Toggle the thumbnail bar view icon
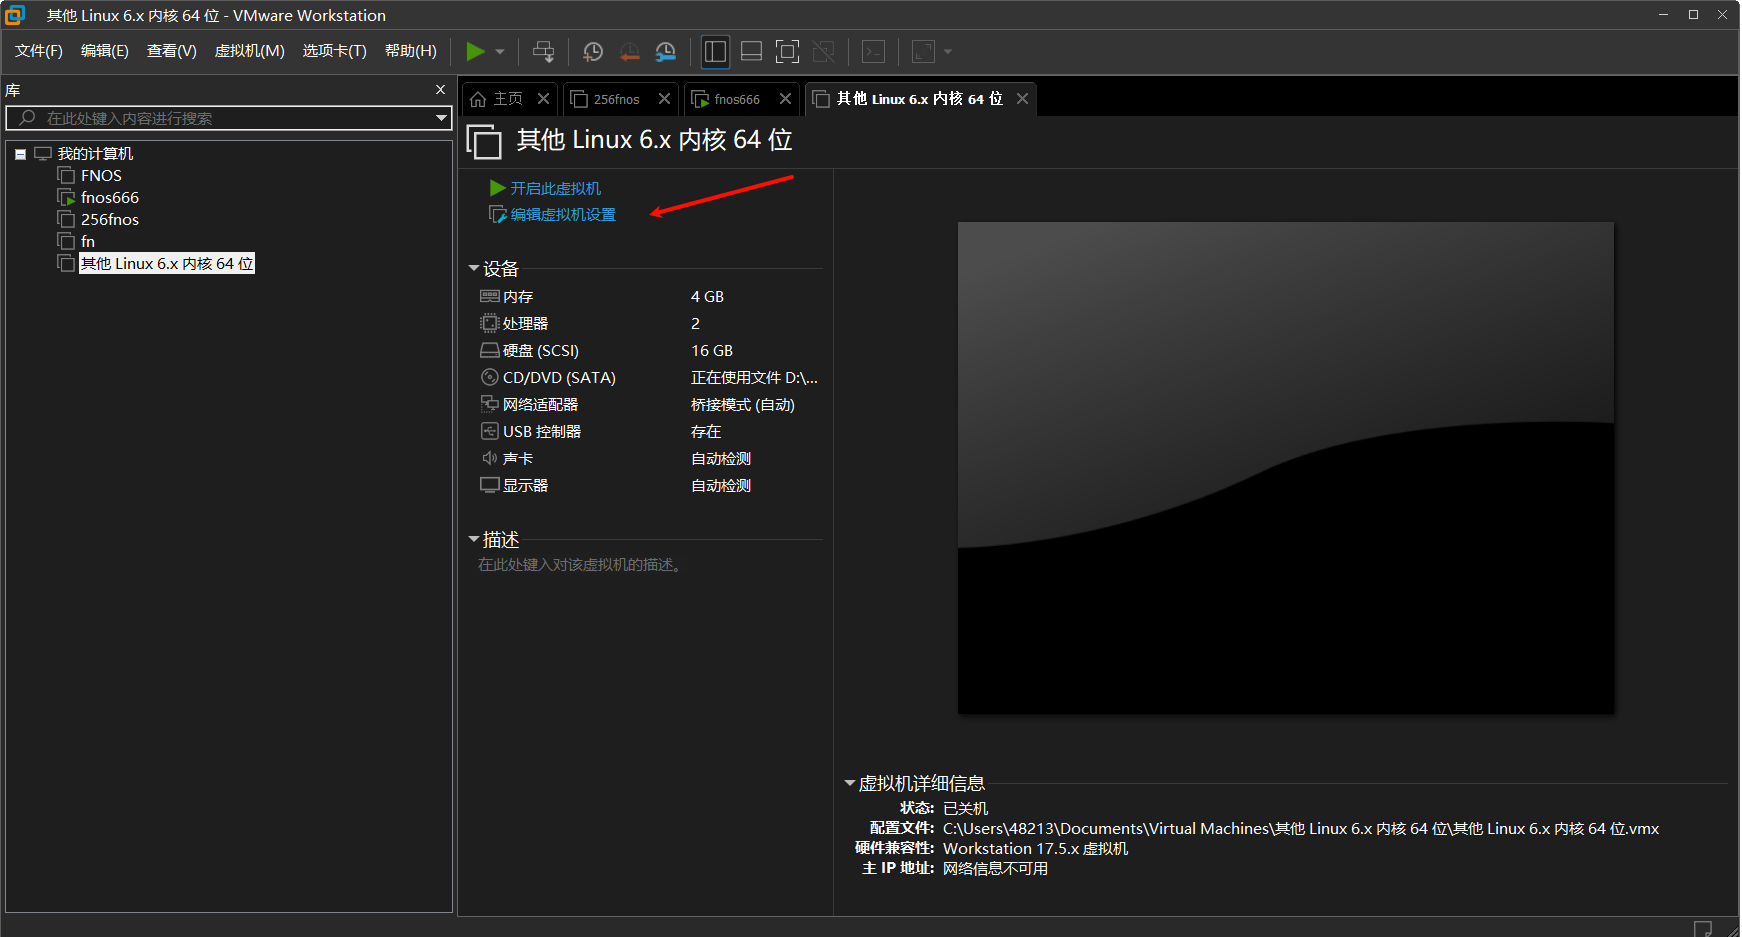 [751, 51]
